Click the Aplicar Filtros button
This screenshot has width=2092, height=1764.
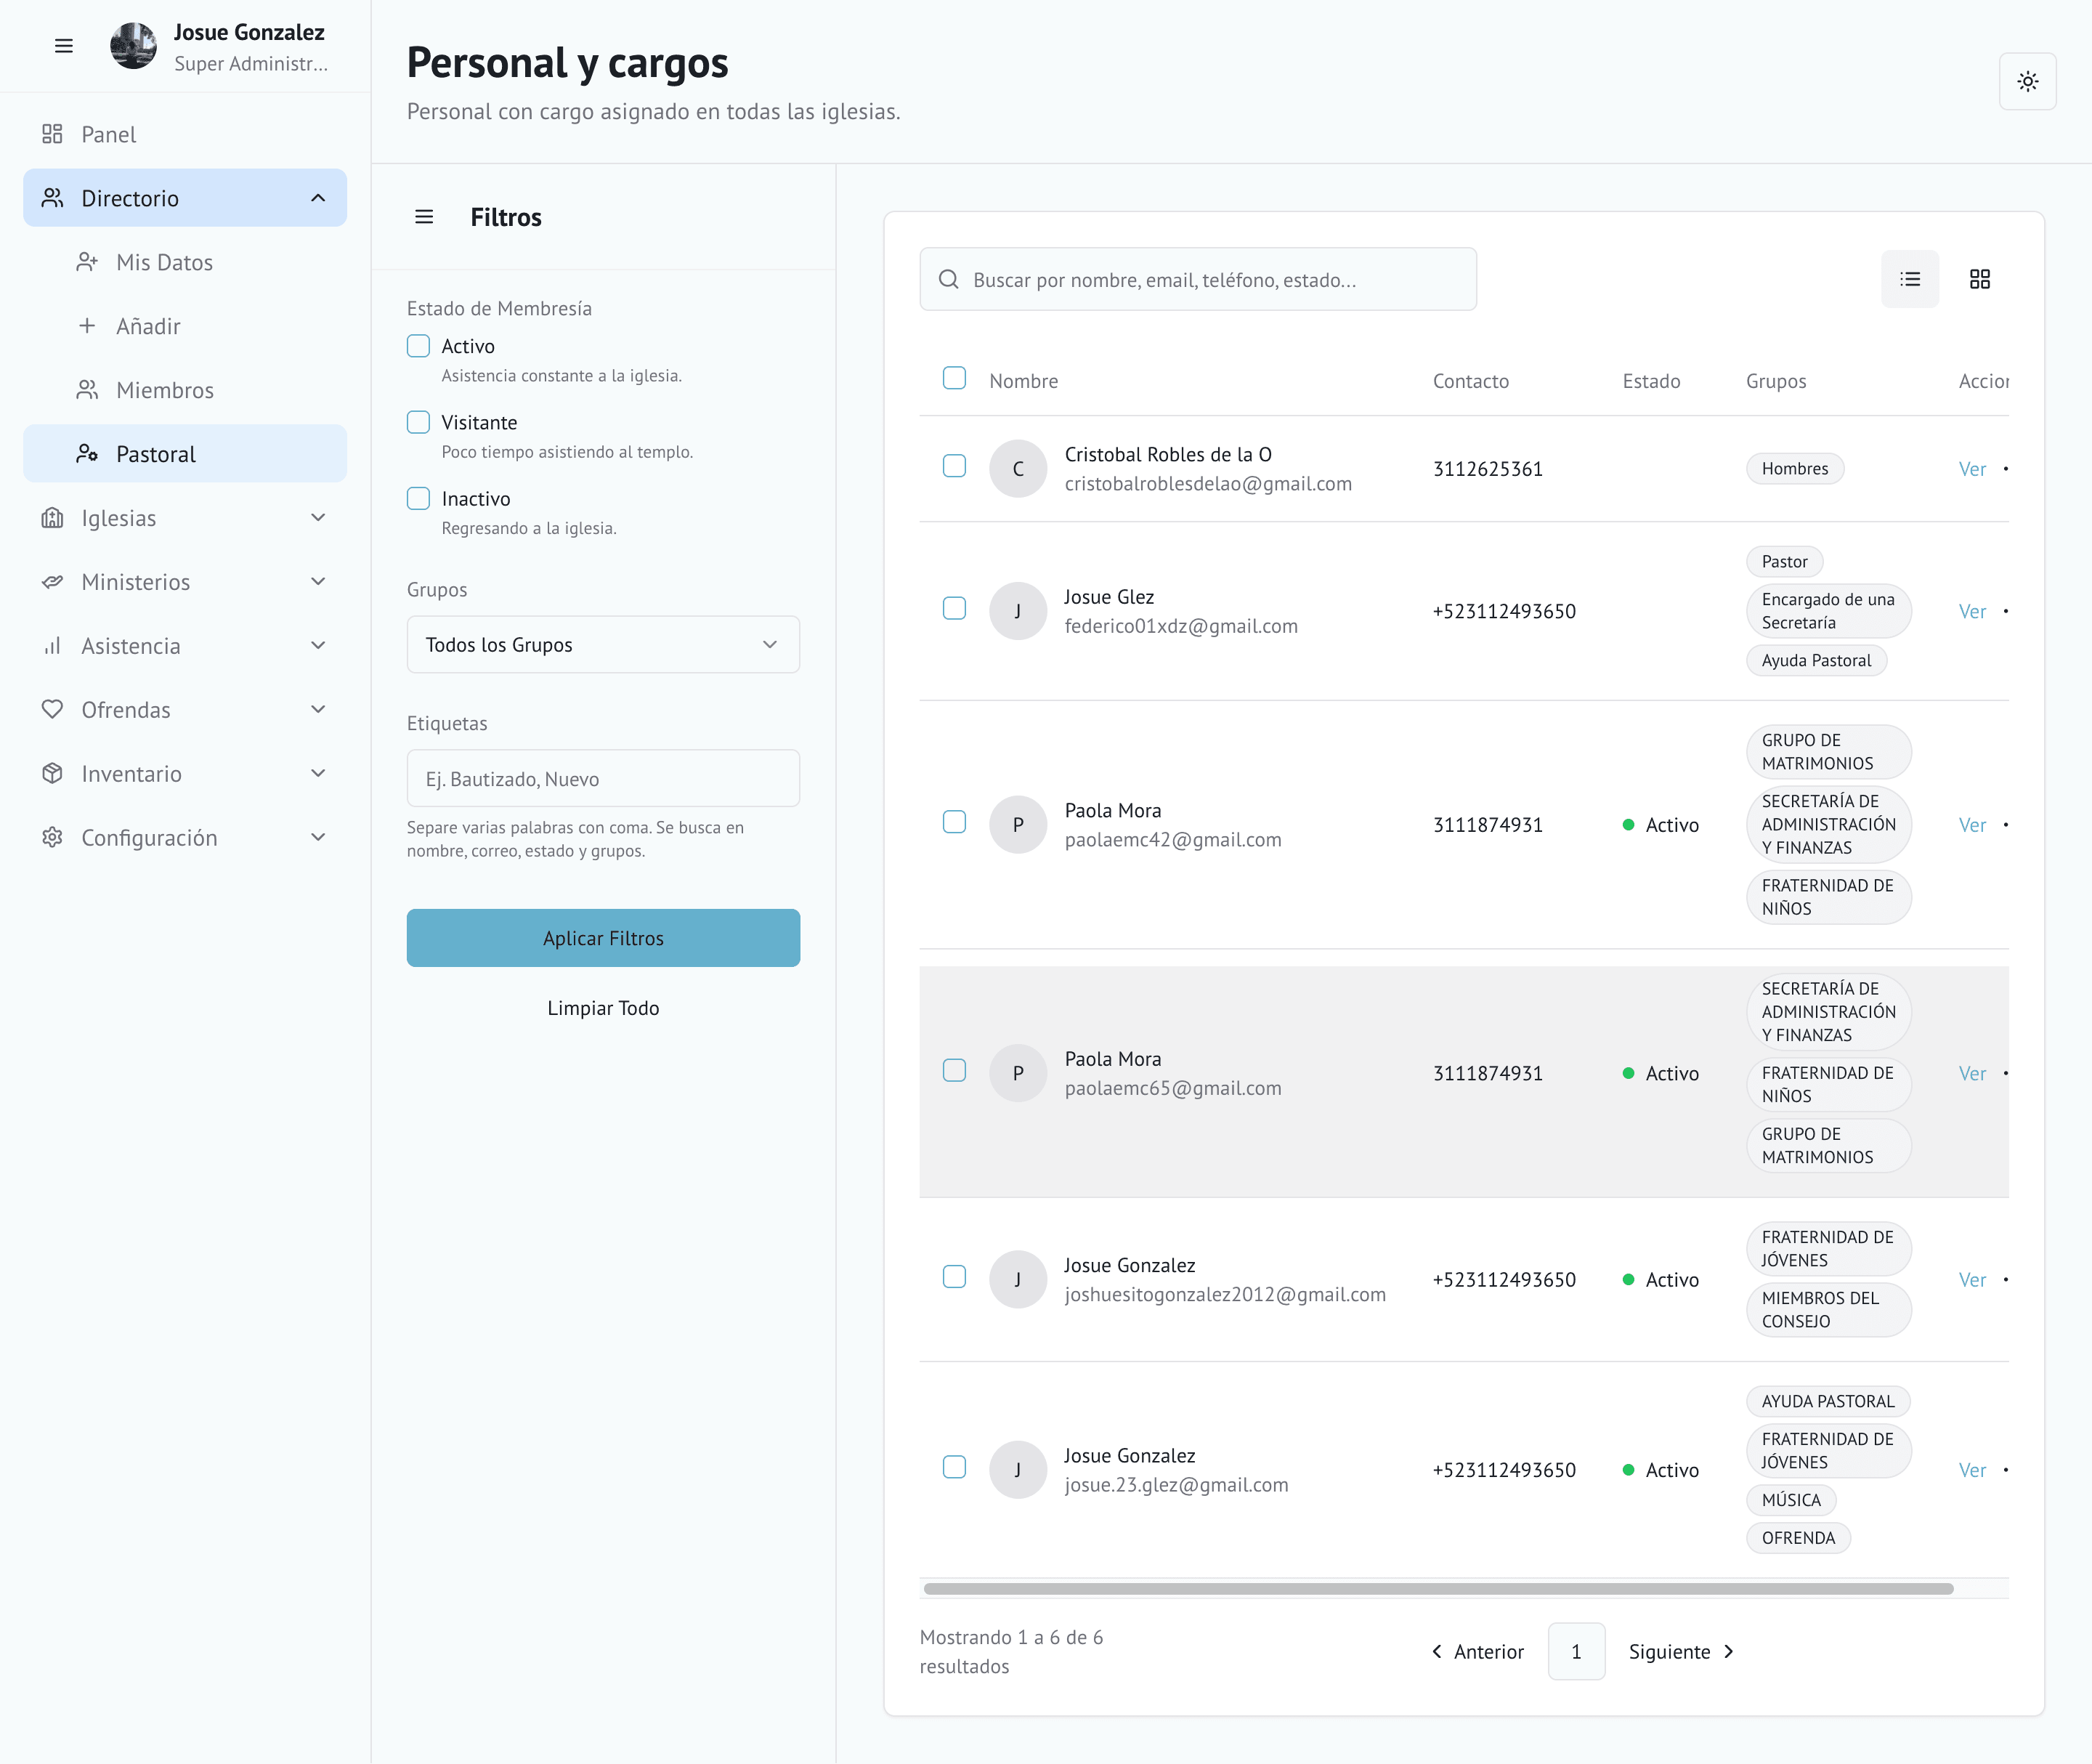click(x=603, y=938)
